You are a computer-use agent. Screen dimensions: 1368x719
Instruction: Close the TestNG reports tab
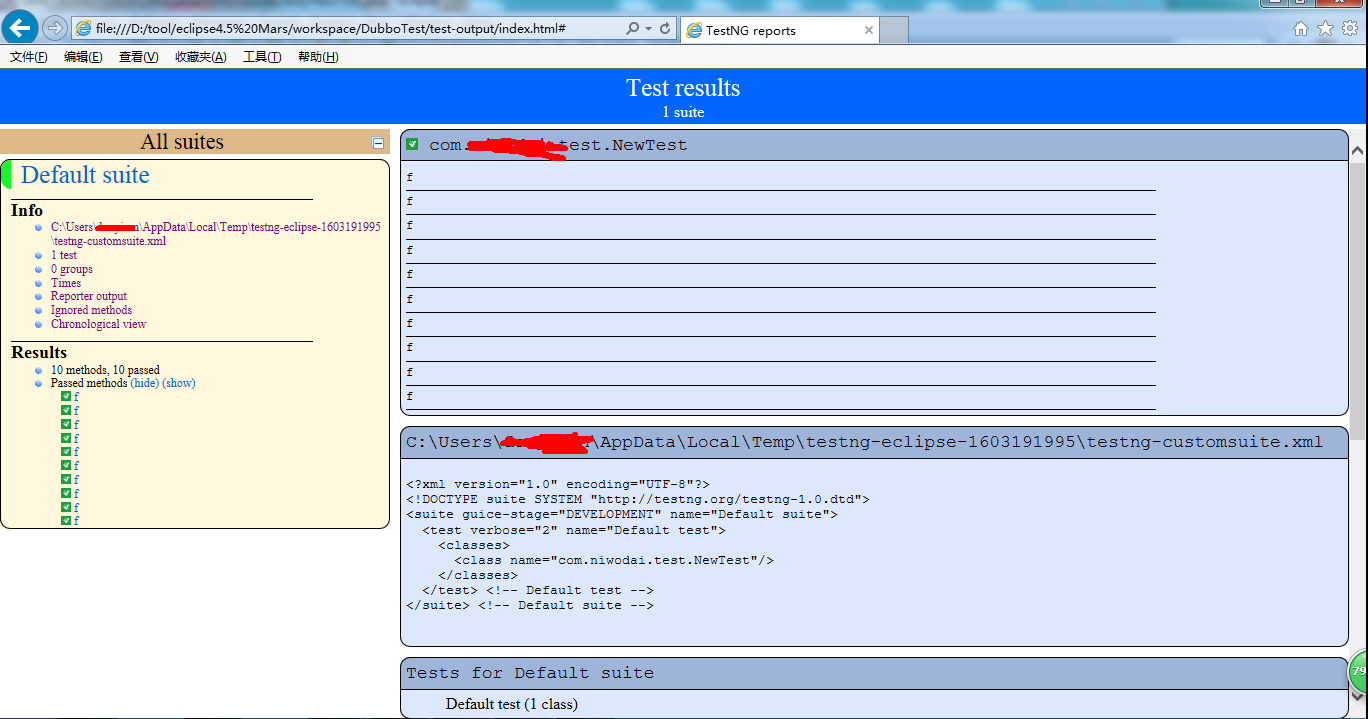pyautogui.click(x=868, y=30)
